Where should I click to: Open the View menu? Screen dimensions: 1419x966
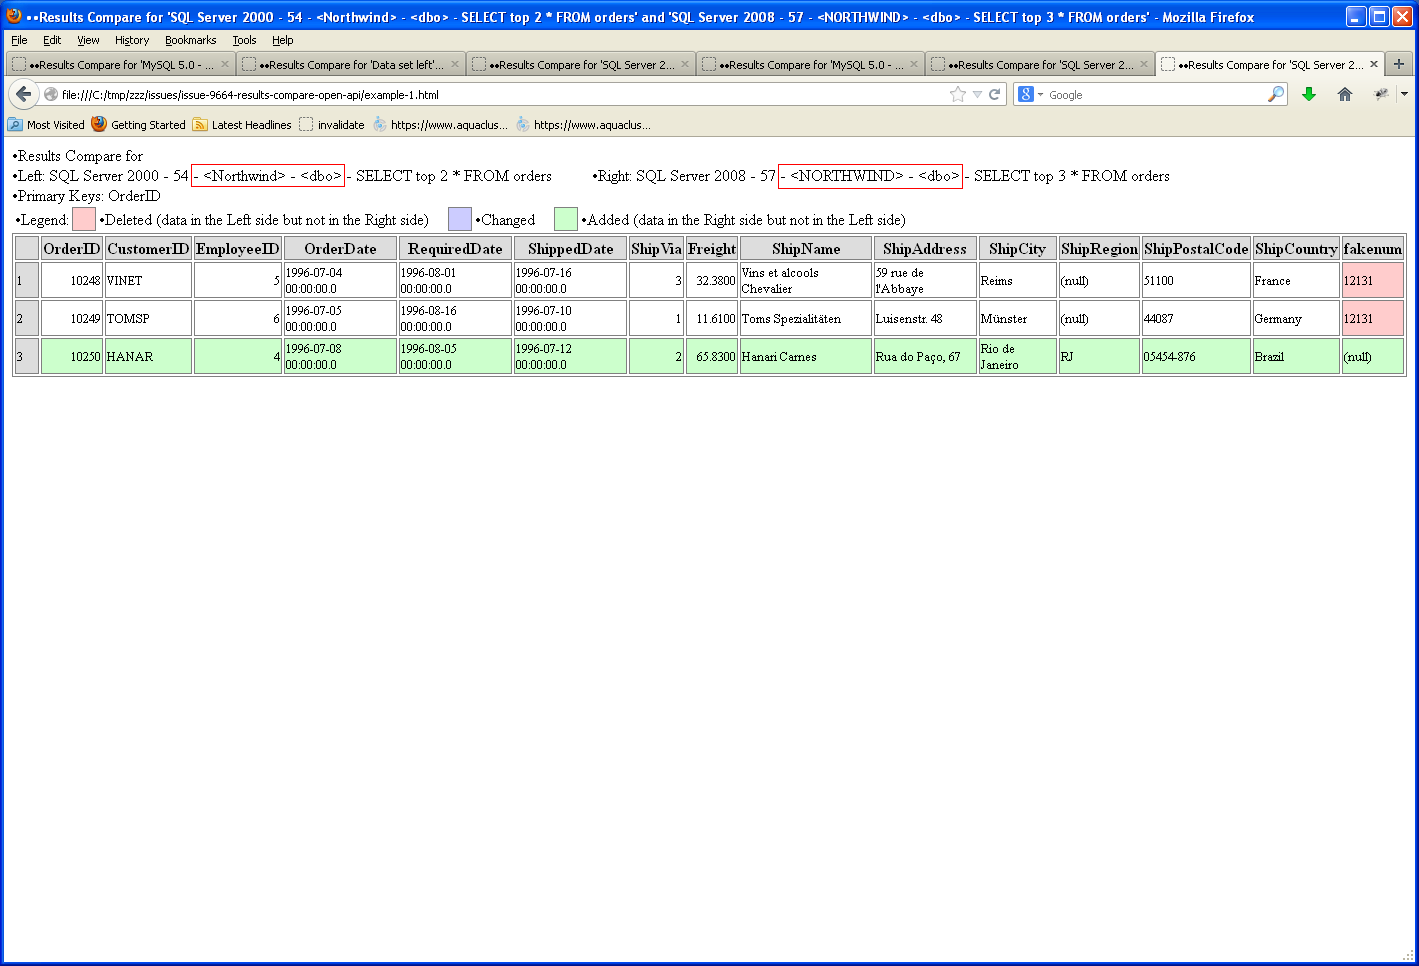coord(88,40)
